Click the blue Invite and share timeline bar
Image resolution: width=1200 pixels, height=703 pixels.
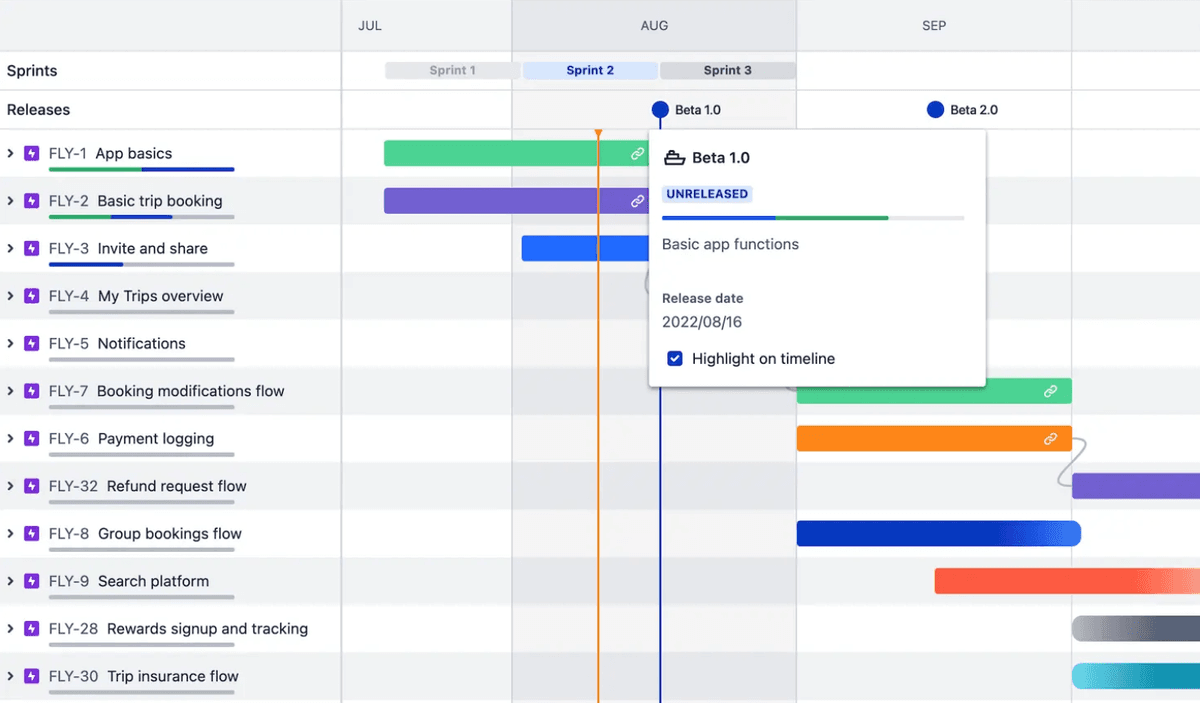(586, 249)
